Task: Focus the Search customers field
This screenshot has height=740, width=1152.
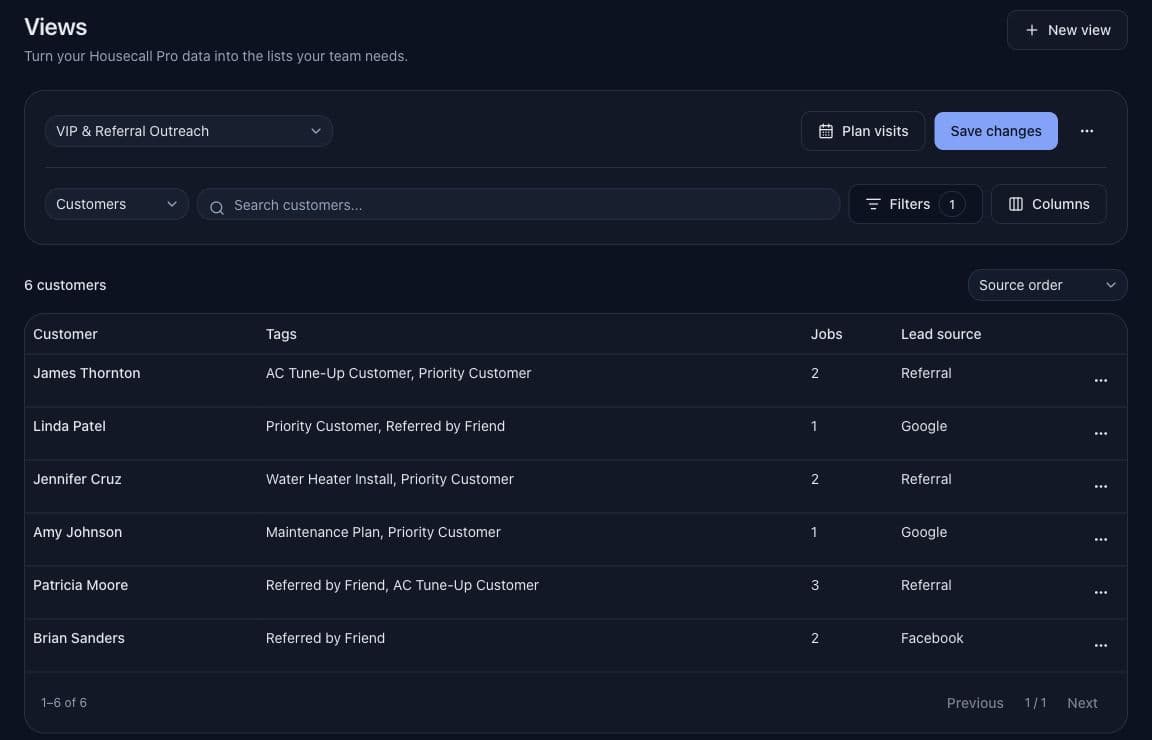Action: click(x=518, y=205)
